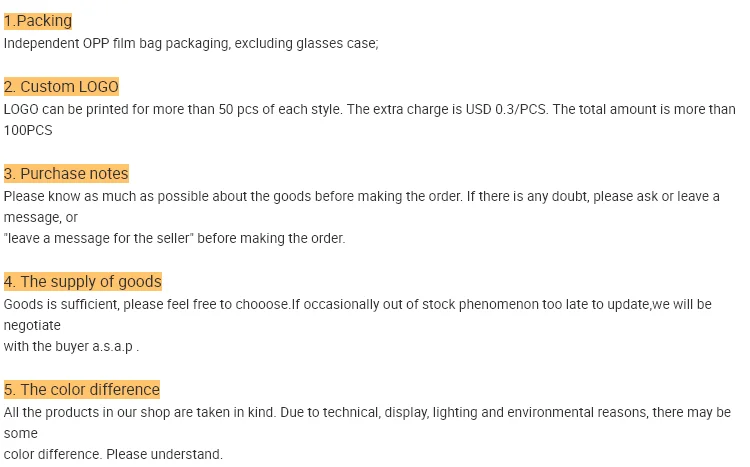The image size is (750, 467).
Task: Select the "5. The color difference" heading
Action: (x=82, y=390)
